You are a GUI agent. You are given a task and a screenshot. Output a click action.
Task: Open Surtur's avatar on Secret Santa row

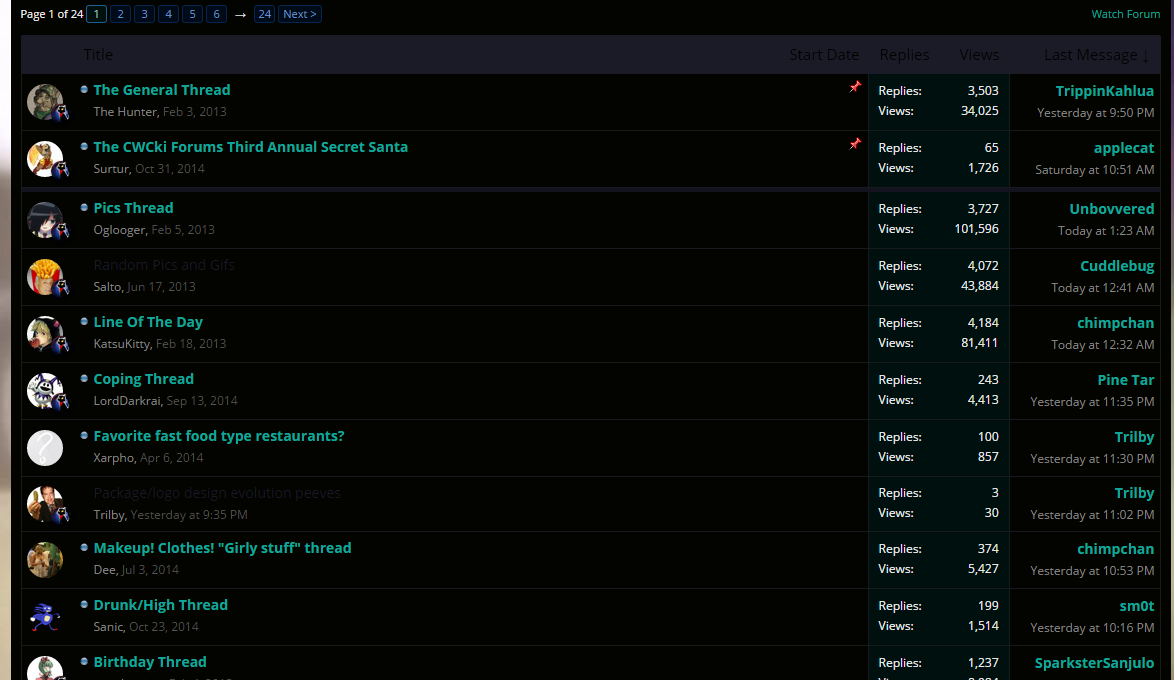point(45,159)
